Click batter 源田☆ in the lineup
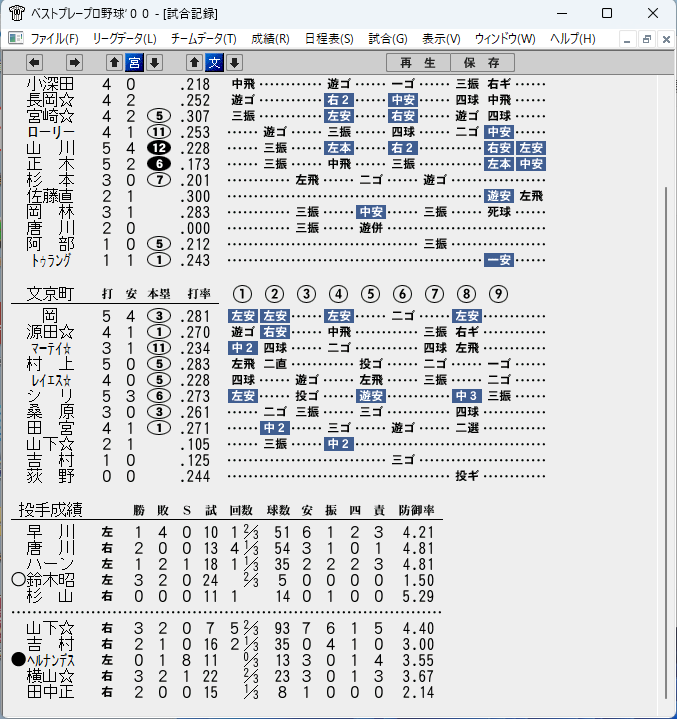677x719 pixels. click(50, 332)
